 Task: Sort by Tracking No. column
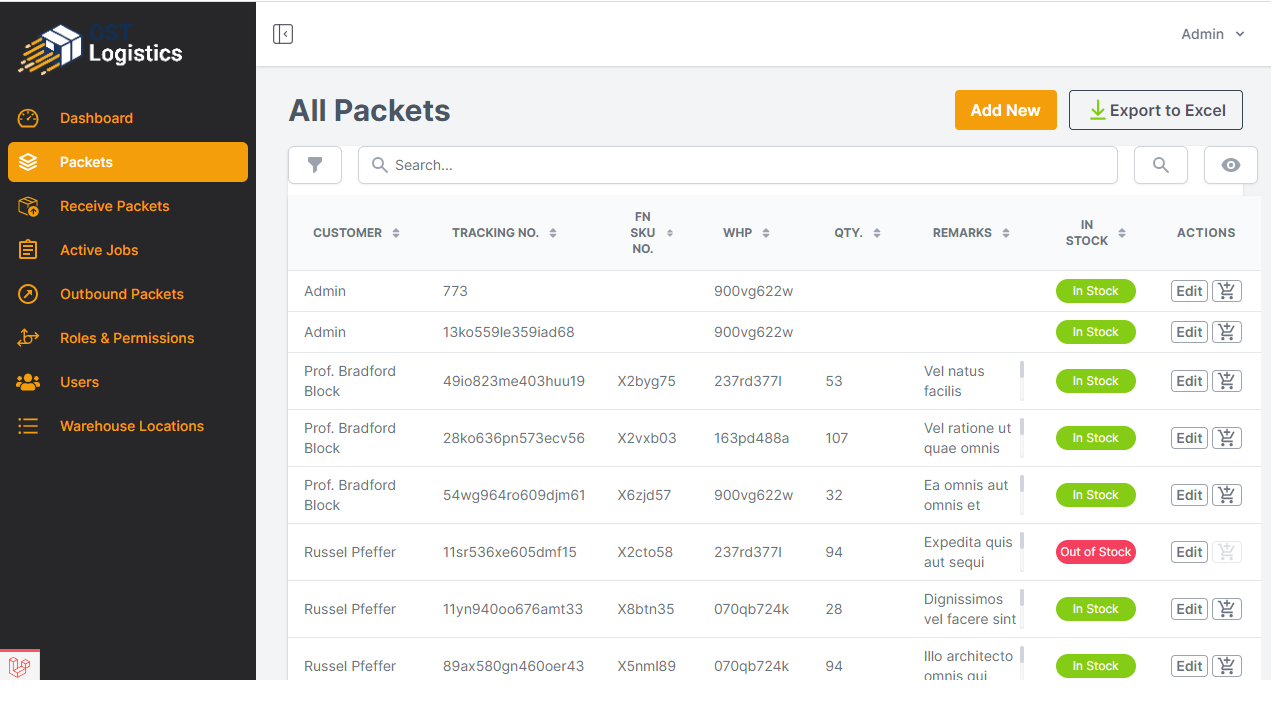click(x=504, y=233)
